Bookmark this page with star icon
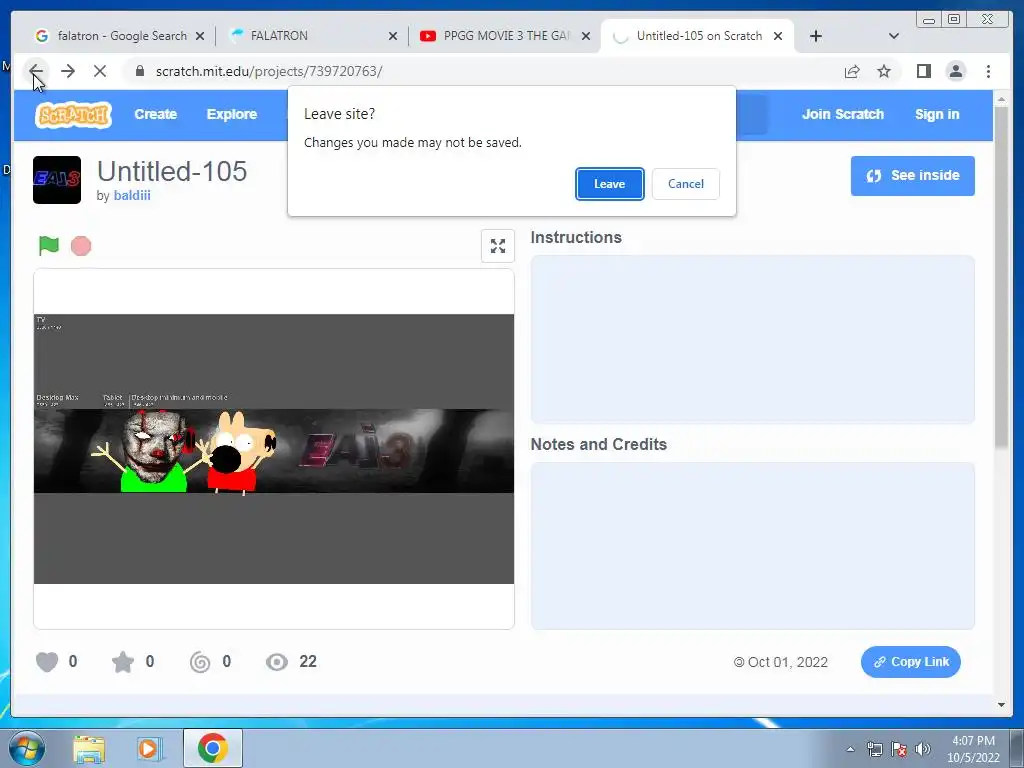Image resolution: width=1024 pixels, height=768 pixels. click(x=884, y=71)
